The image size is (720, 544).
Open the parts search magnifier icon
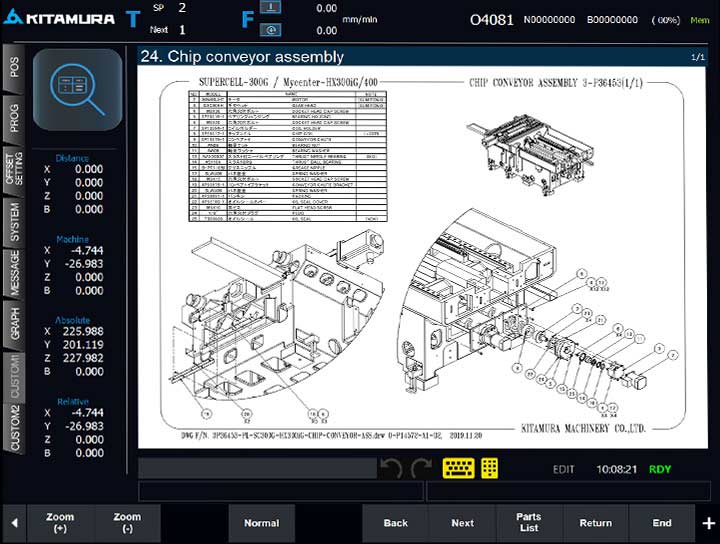tap(78, 90)
